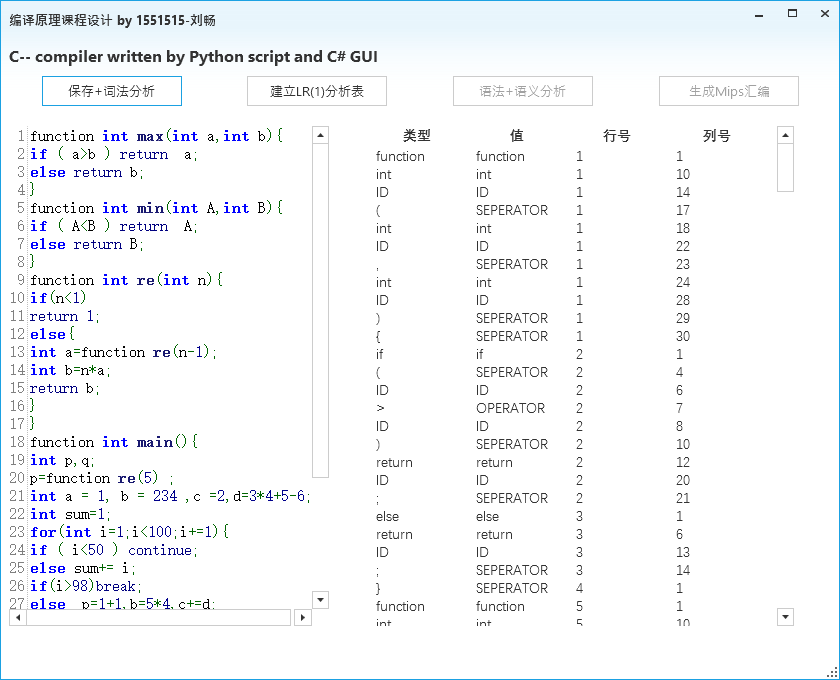This screenshot has height=680, width=840.
Task: Close the compiler window
Action: [x=824, y=14]
